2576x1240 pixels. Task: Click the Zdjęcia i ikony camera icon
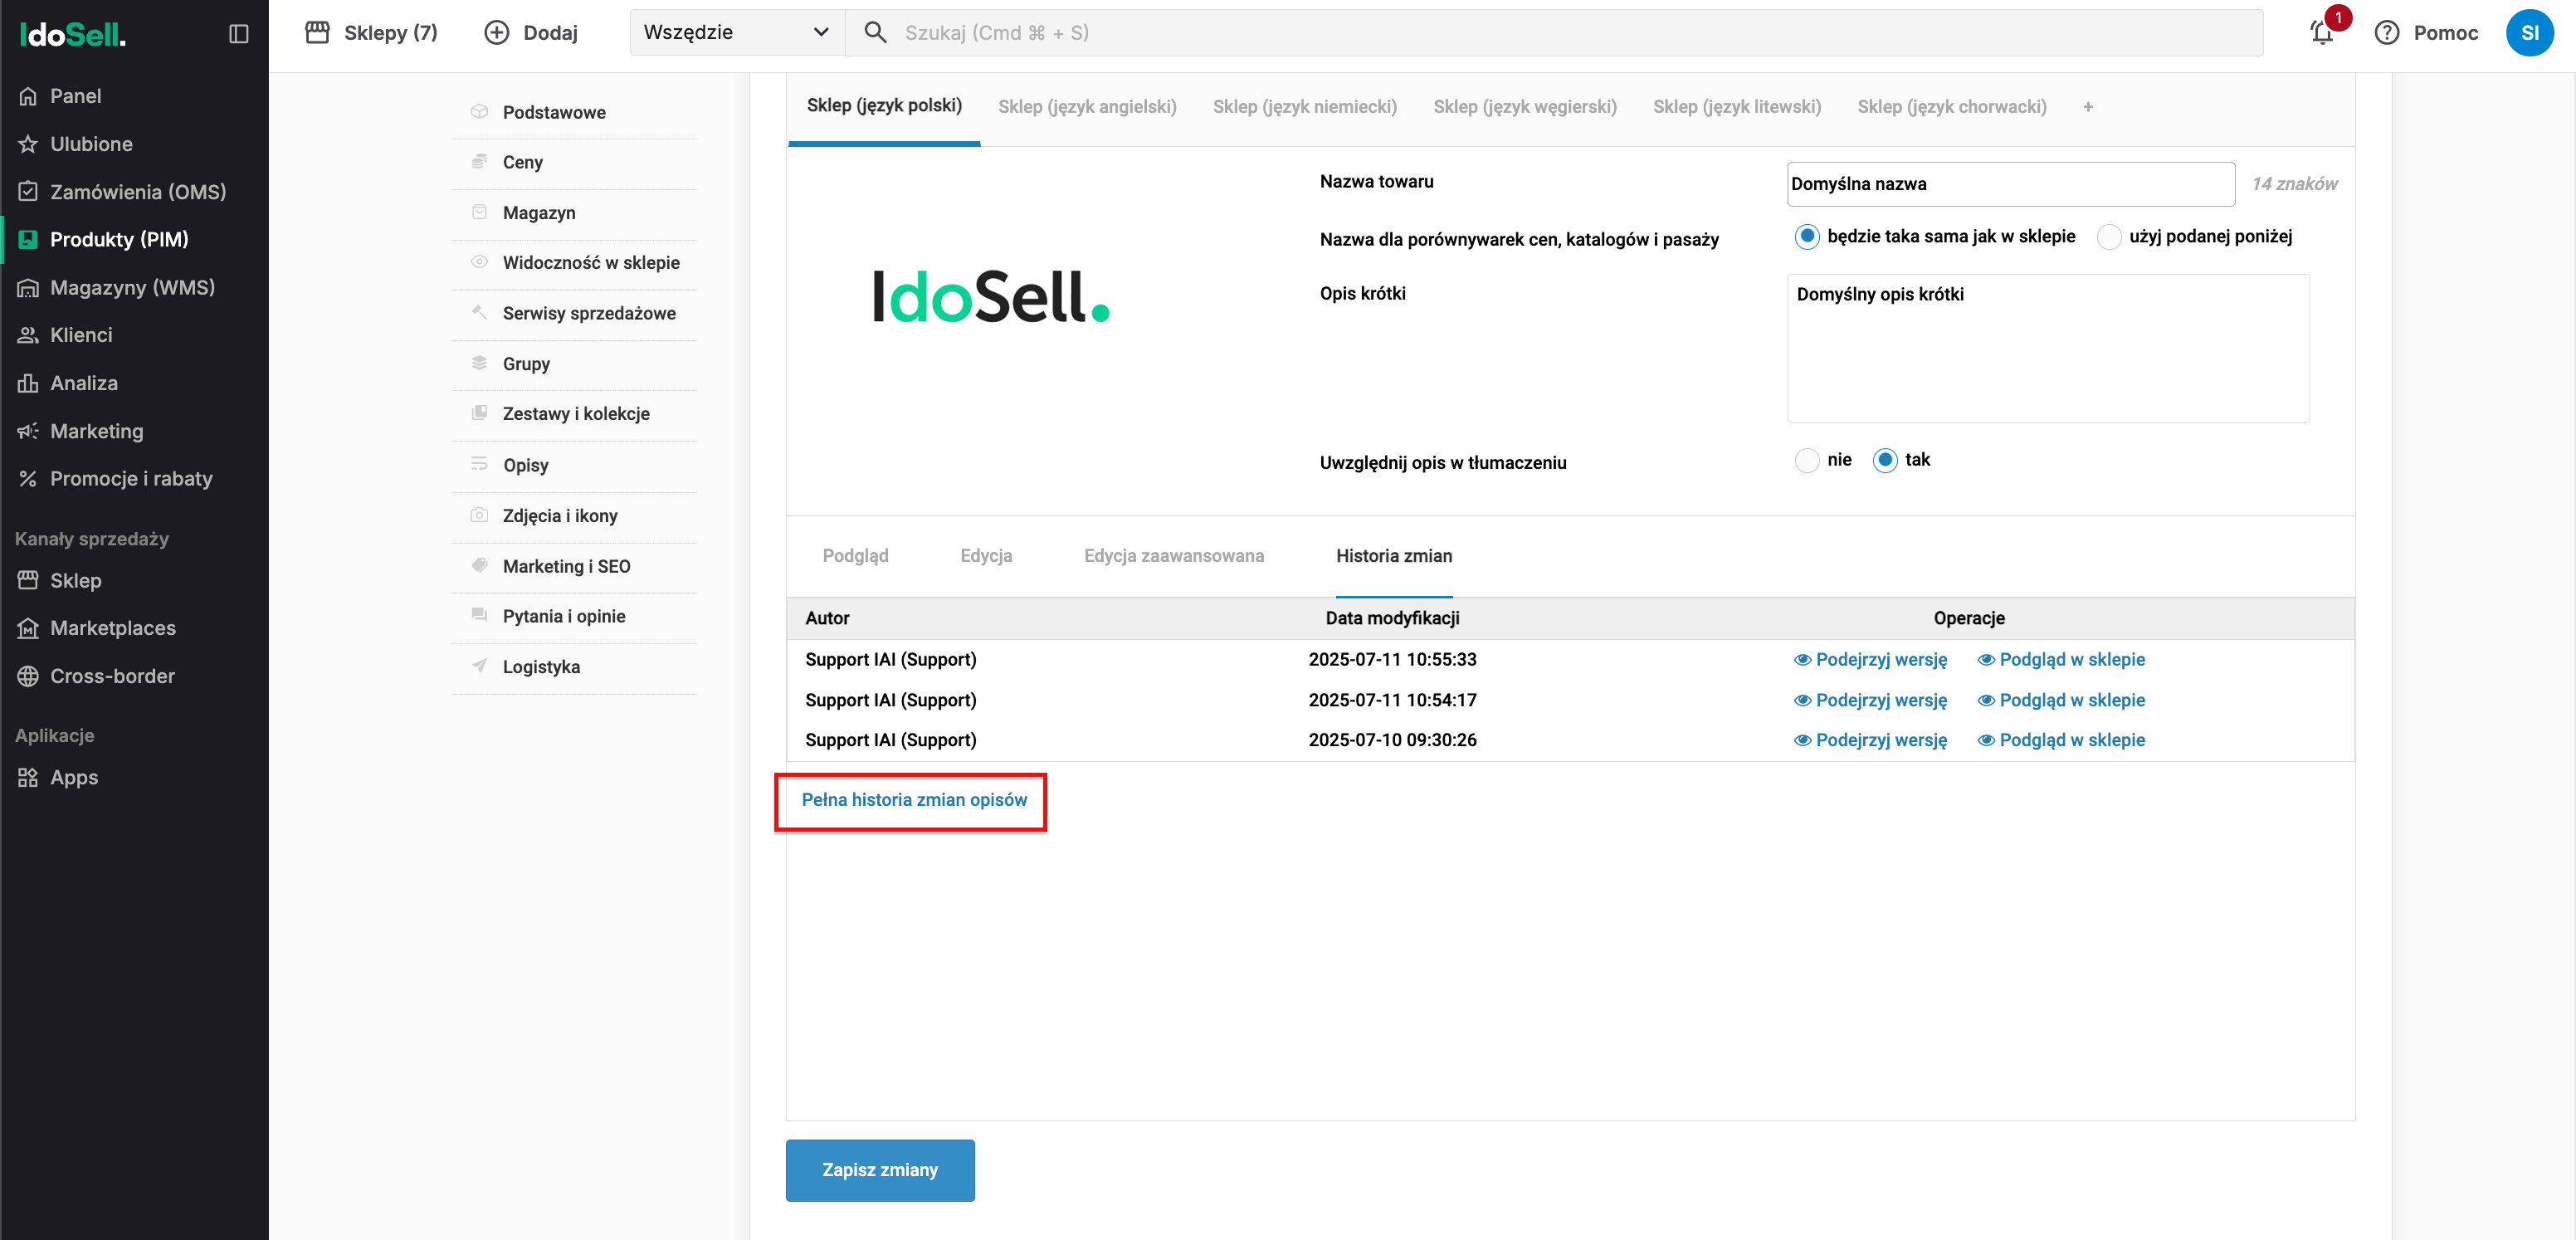coord(479,515)
